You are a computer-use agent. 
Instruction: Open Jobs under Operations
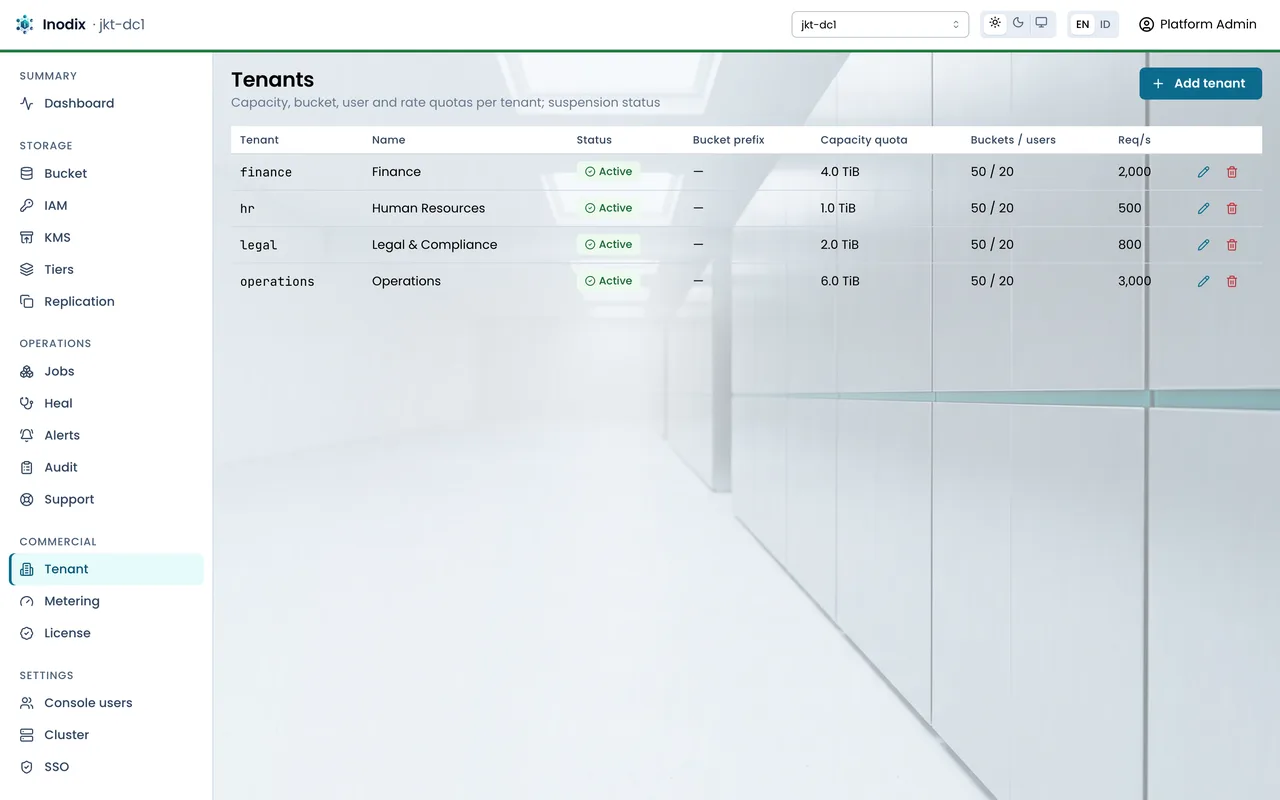(106, 371)
